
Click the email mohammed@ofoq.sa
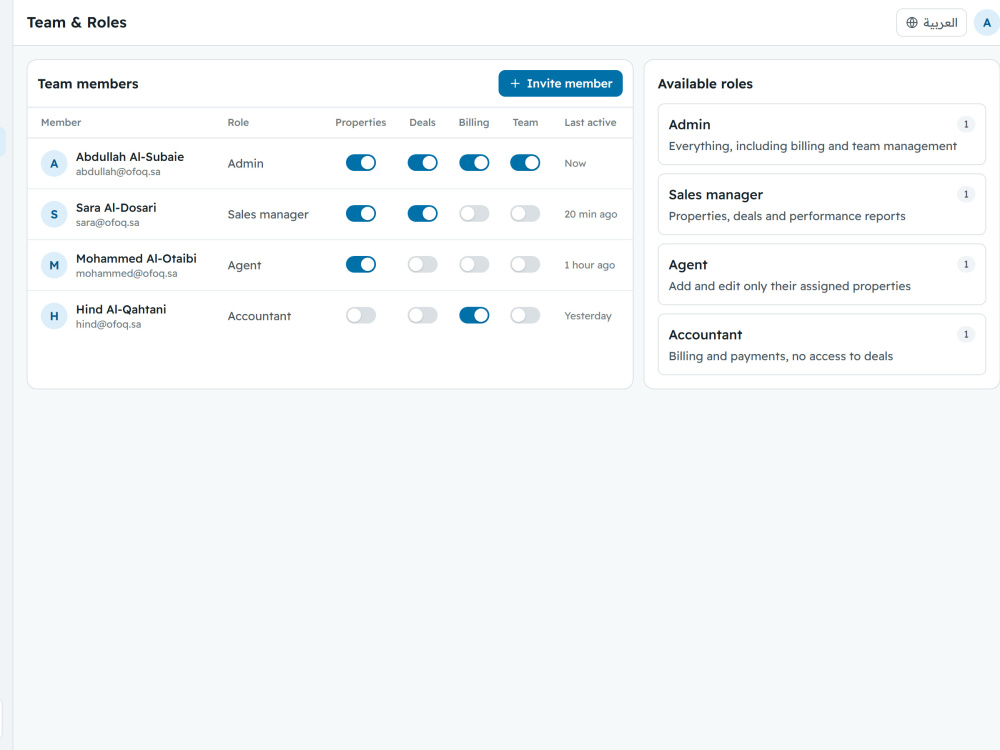(x=127, y=274)
